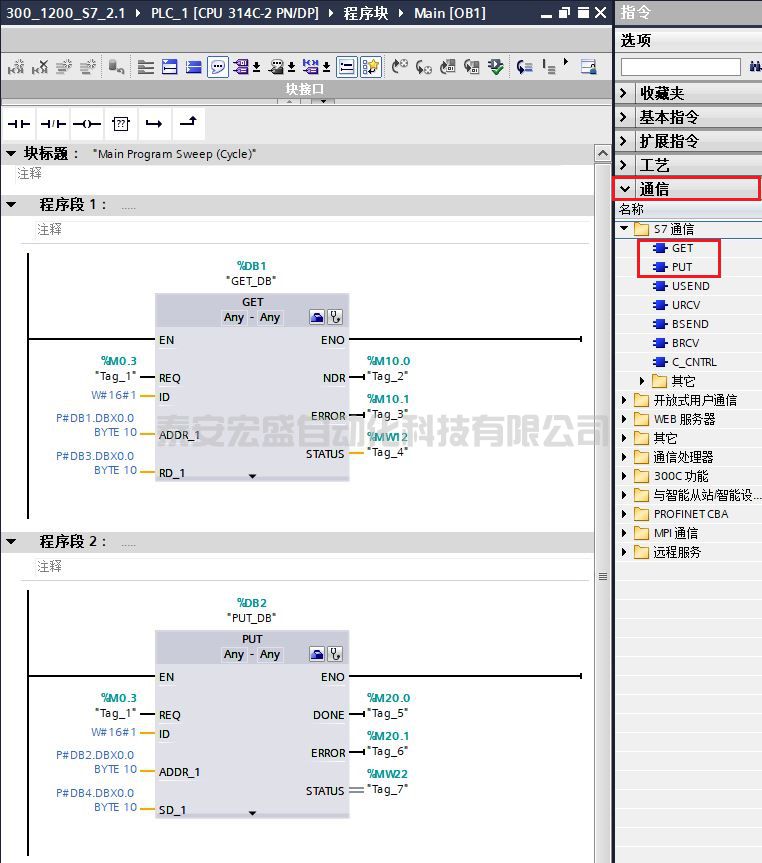
Task: Toggle network comments display in toolbar
Action: coord(218,67)
